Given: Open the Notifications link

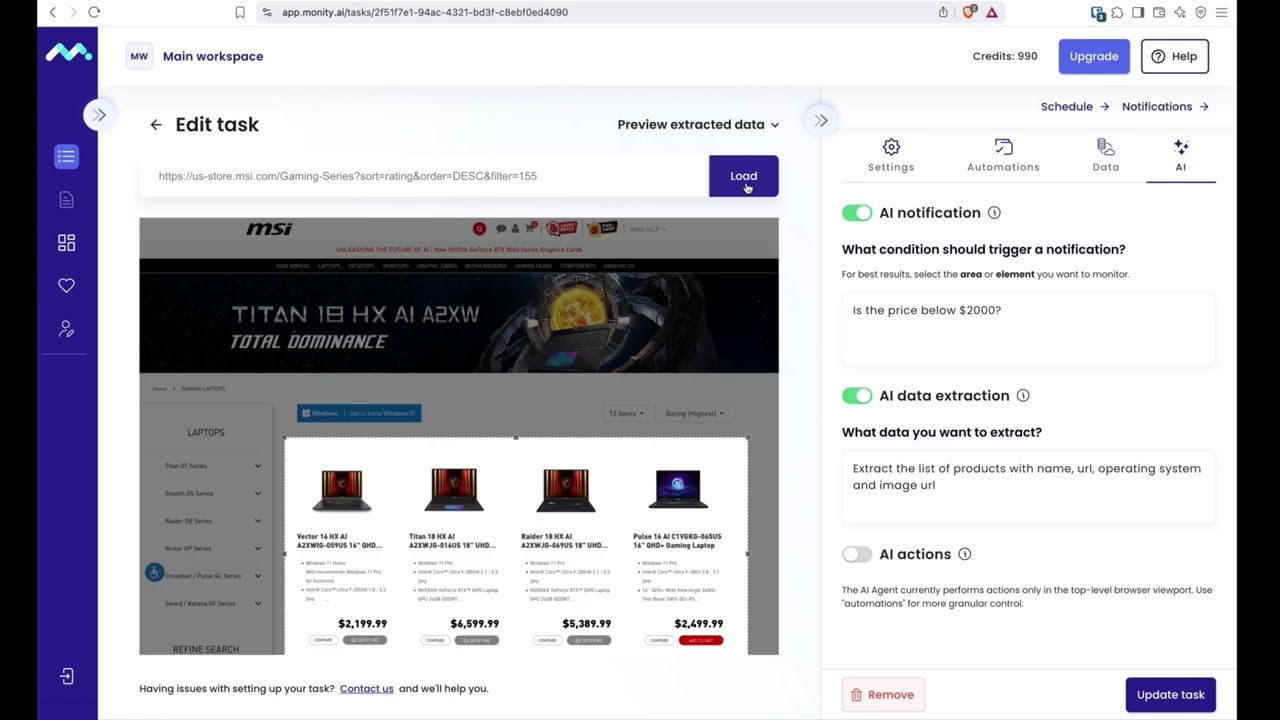Looking at the screenshot, I should pyautogui.click(x=1165, y=107).
